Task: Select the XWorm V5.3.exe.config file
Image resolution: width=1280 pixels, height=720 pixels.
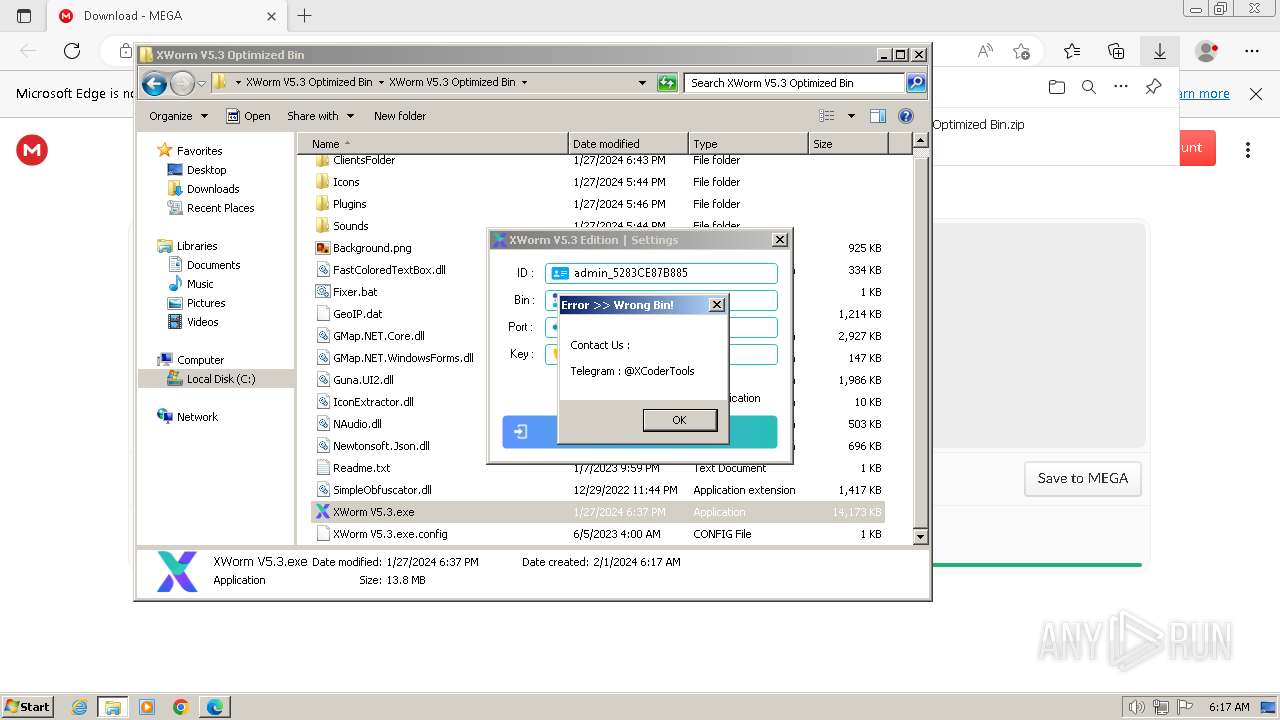Action: tap(390, 534)
